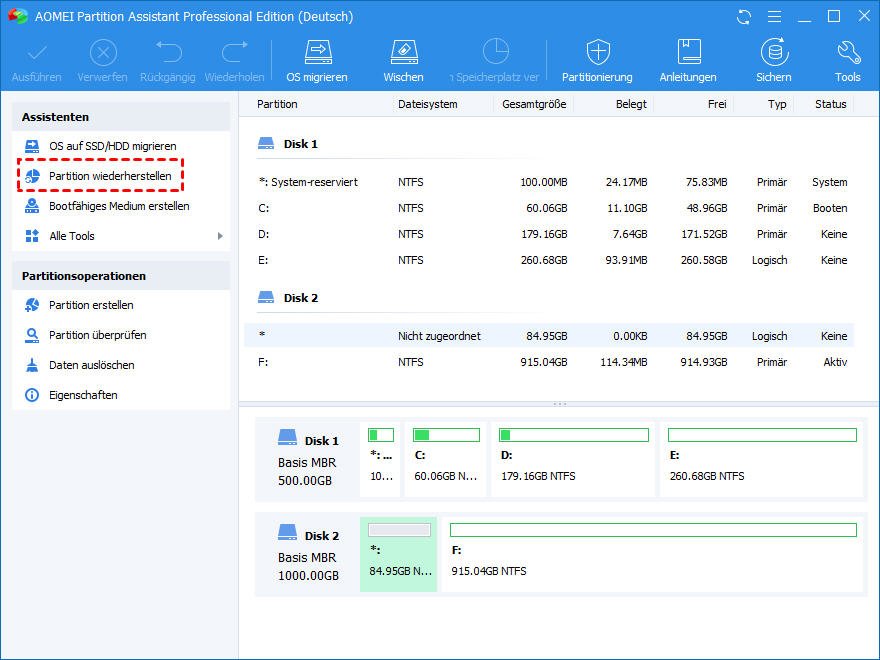
Task: Run Partition überprüfen operation
Action: (97, 335)
